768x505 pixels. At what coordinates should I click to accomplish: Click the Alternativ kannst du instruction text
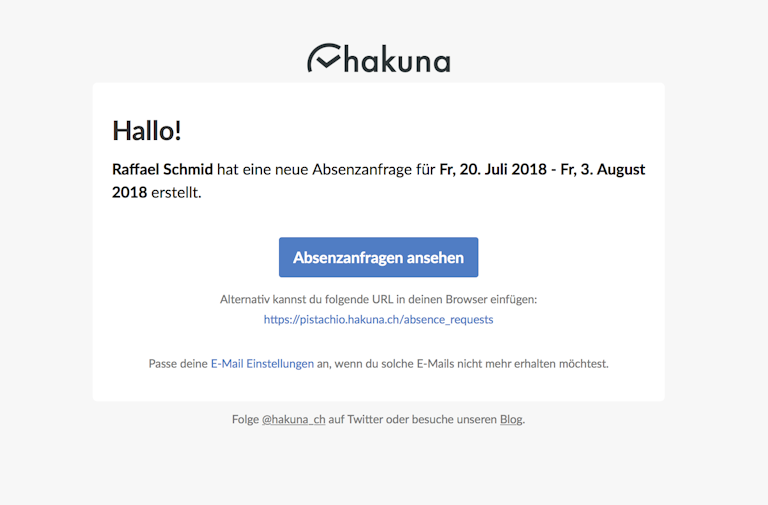click(378, 299)
